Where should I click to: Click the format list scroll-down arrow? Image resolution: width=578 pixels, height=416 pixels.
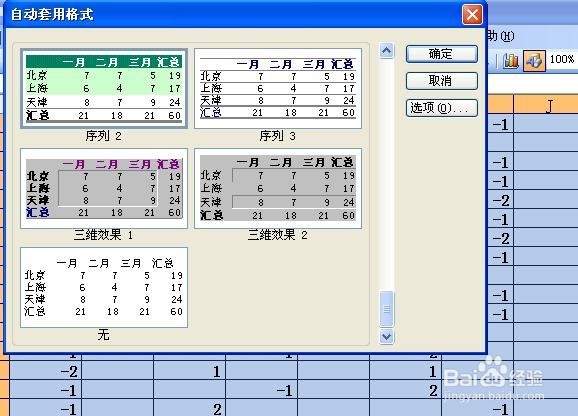click(386, 336)
